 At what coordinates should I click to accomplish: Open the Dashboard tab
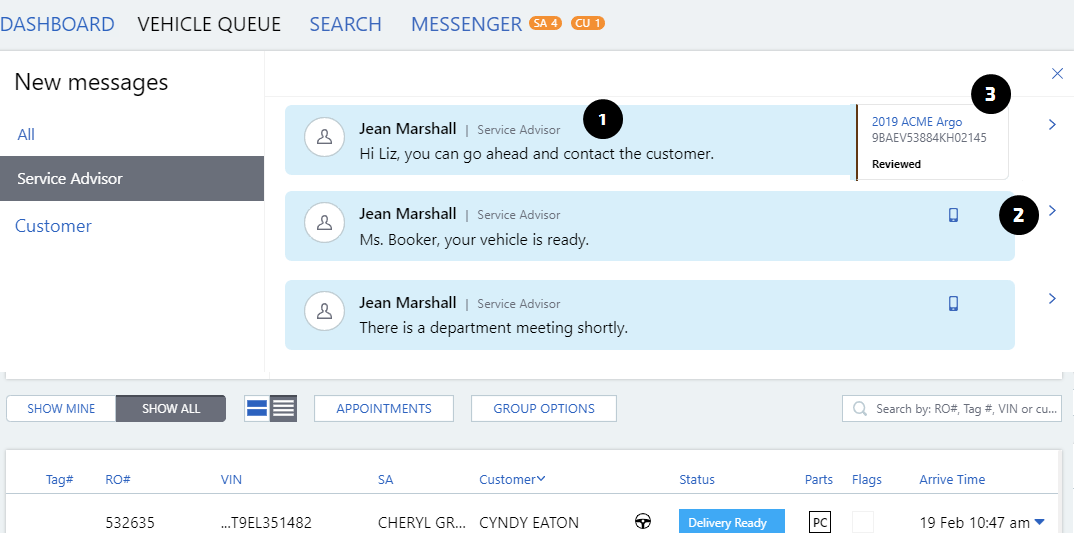point(57,24)
